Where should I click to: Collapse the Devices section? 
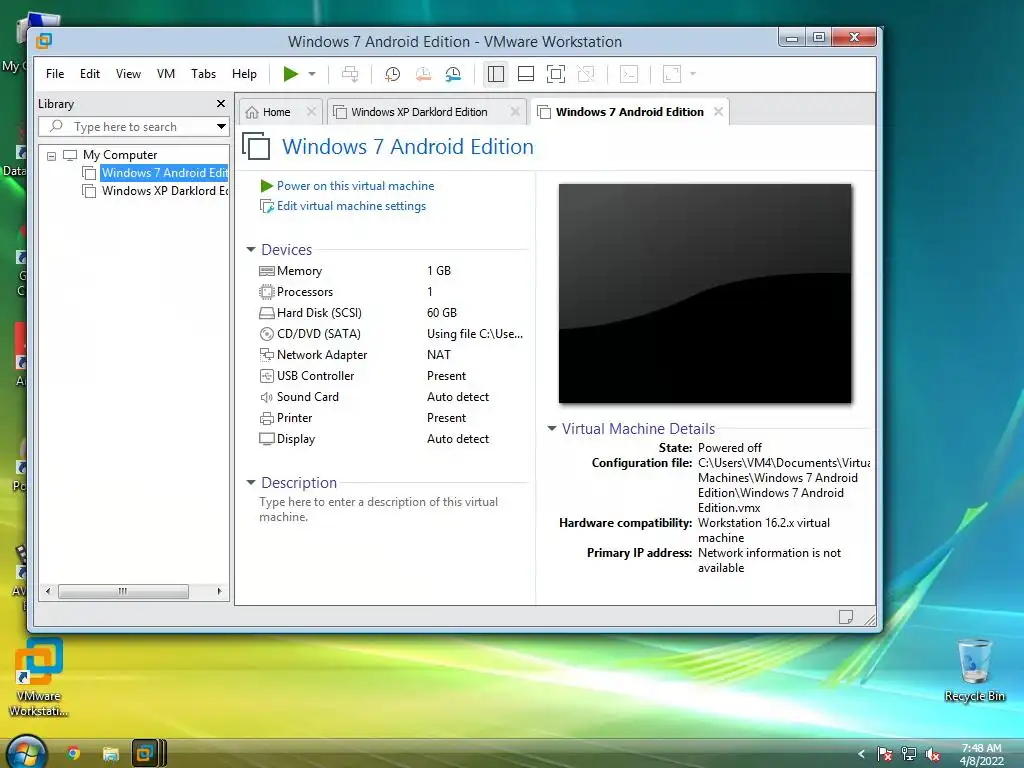click(x=251, y=249)
